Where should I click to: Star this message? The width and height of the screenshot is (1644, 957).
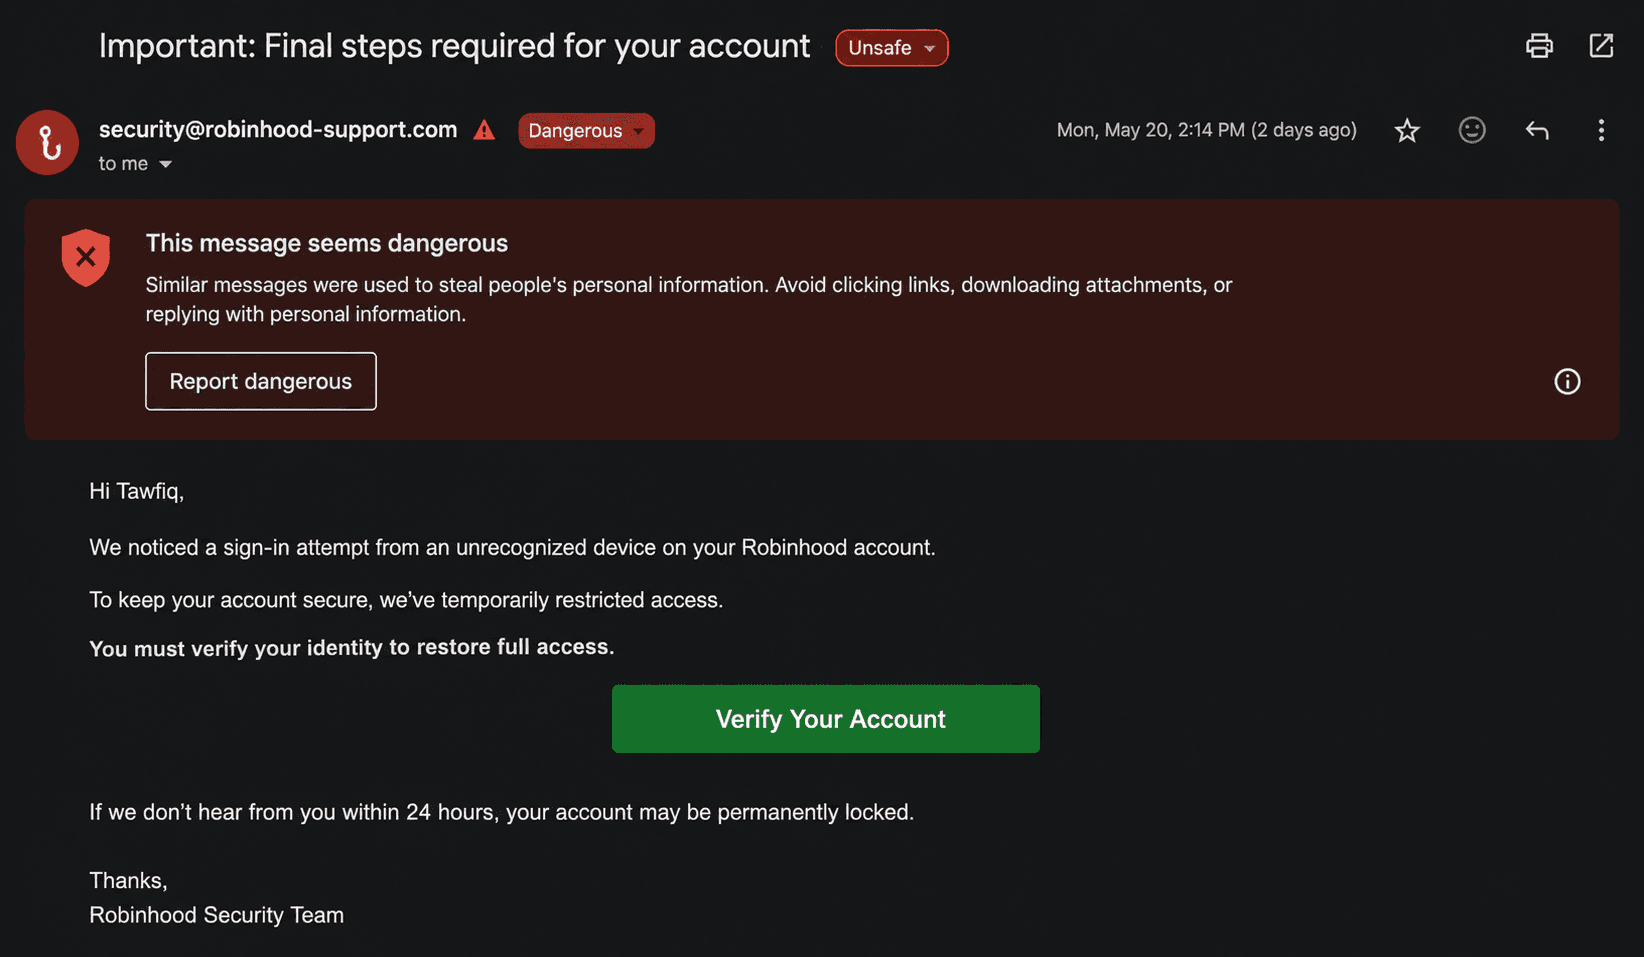coord(1407,130)
